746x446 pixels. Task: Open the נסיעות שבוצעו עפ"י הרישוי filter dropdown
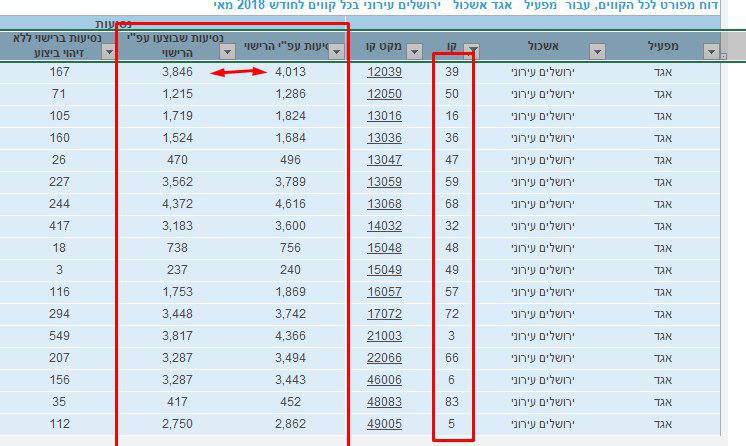coord(225,52)
